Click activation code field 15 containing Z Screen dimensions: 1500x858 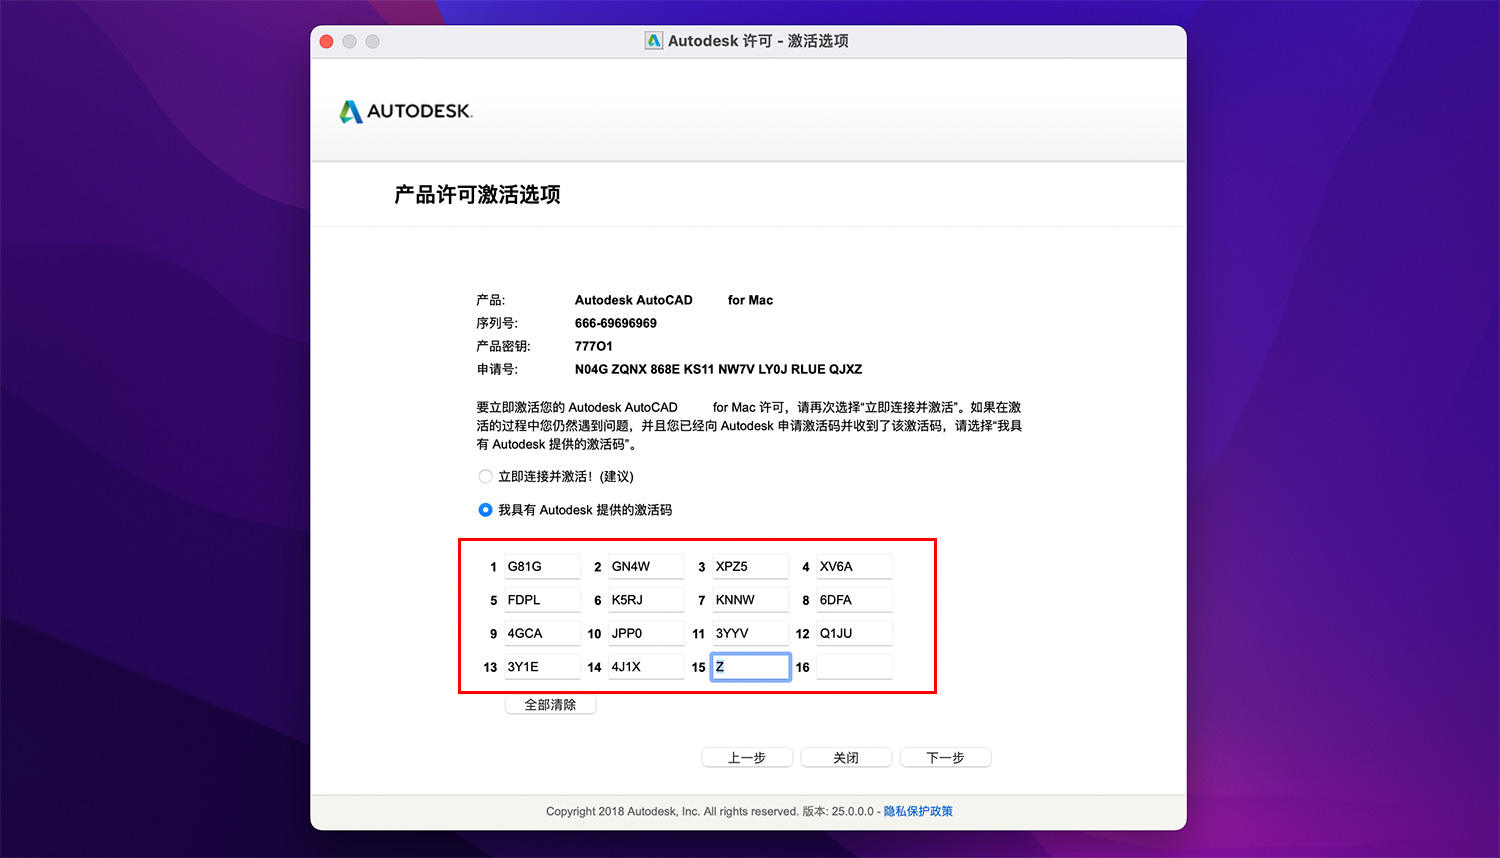pyautogui.click(x=750, y=667)
